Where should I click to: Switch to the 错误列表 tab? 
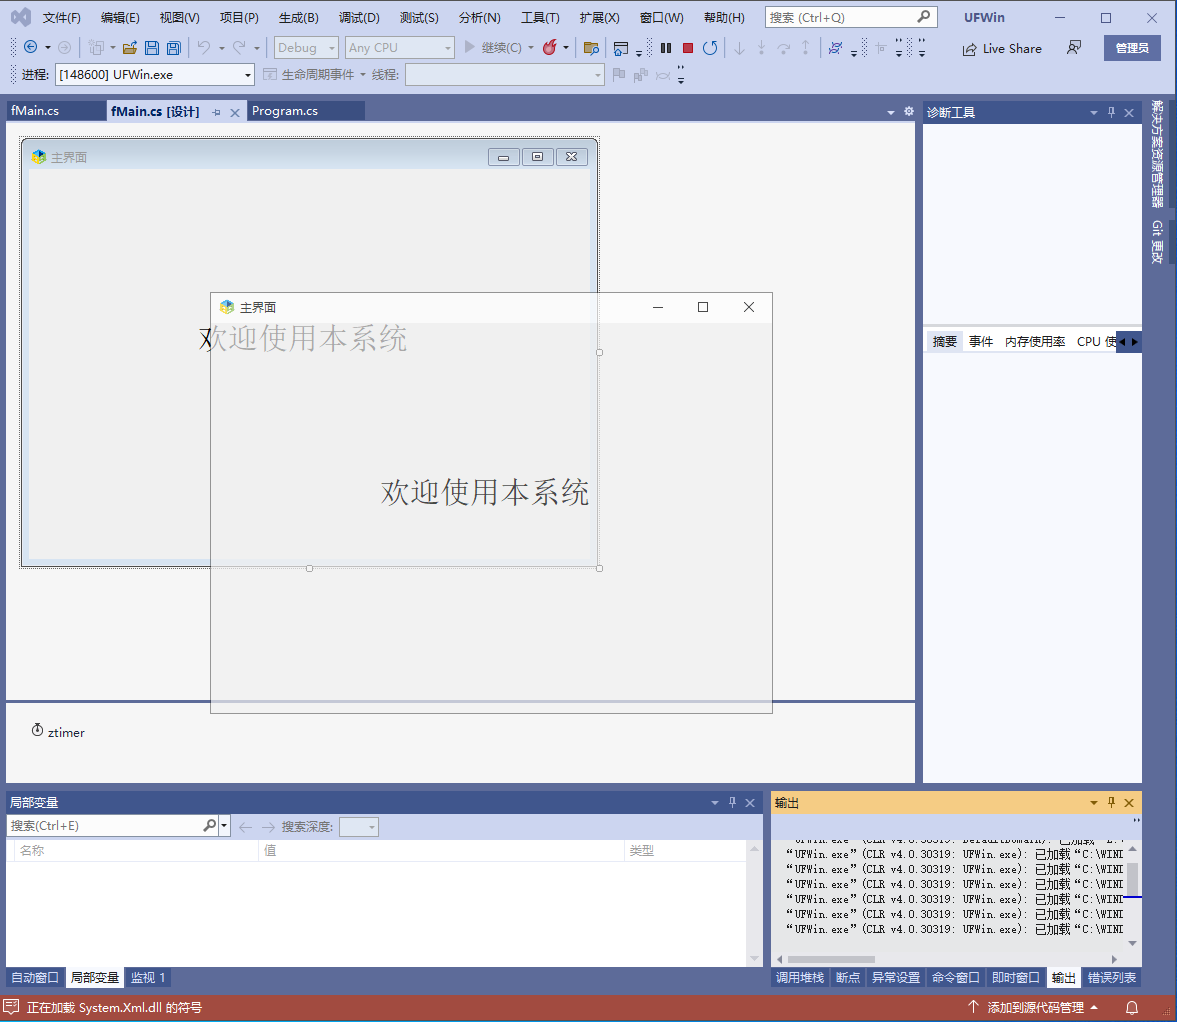tap(1112, 977)
